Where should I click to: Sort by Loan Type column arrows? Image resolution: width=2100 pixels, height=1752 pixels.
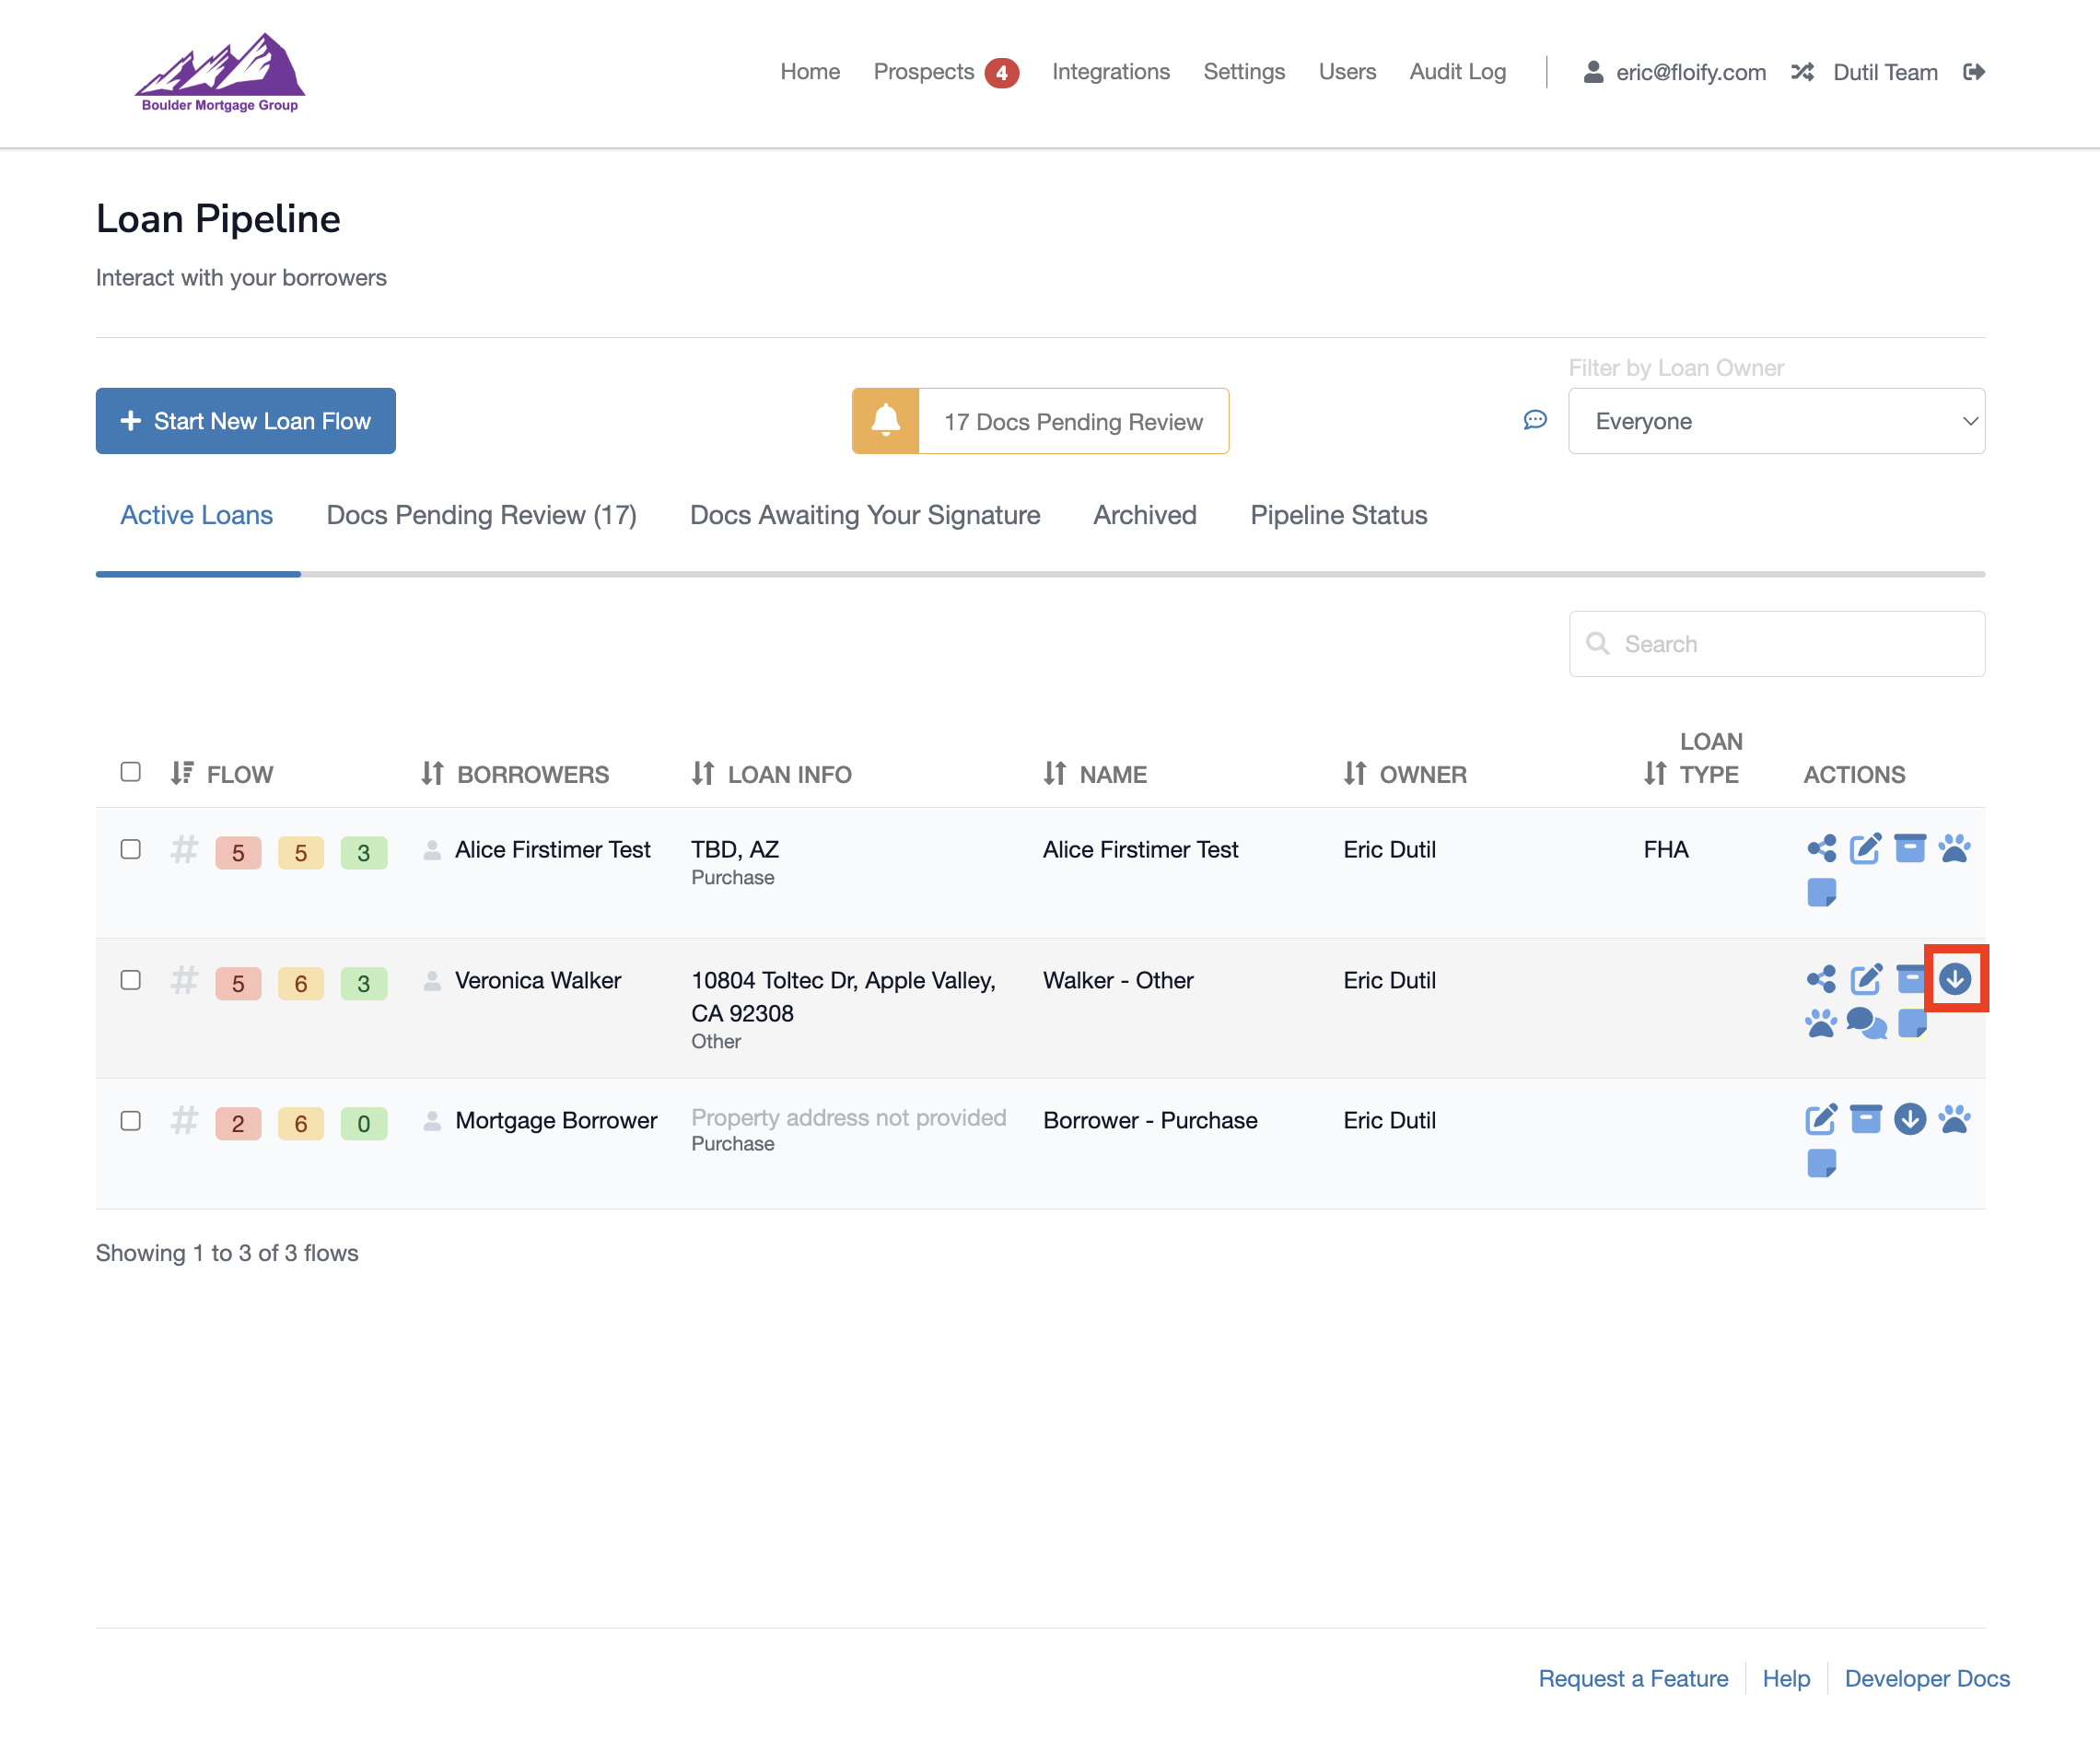tap(1655, 773)
